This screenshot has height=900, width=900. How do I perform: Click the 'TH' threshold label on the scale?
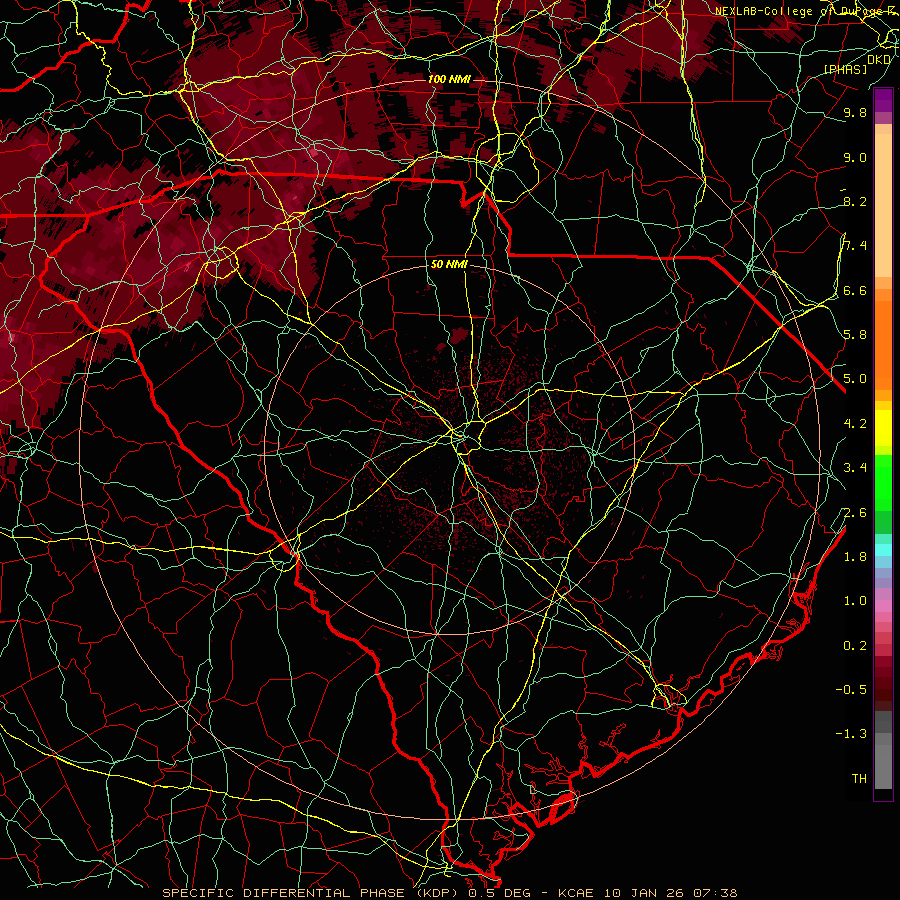[x=859, y=779]
